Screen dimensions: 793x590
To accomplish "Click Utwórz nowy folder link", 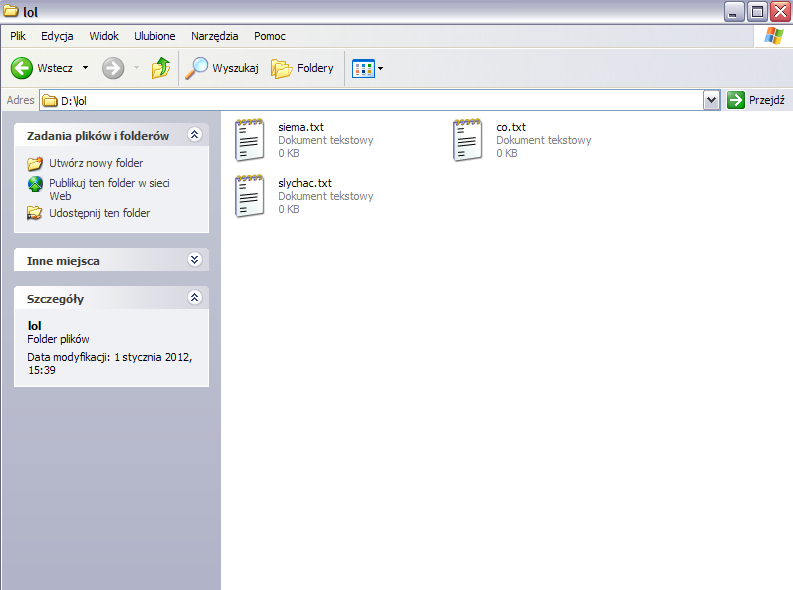I will pos(95,163).
